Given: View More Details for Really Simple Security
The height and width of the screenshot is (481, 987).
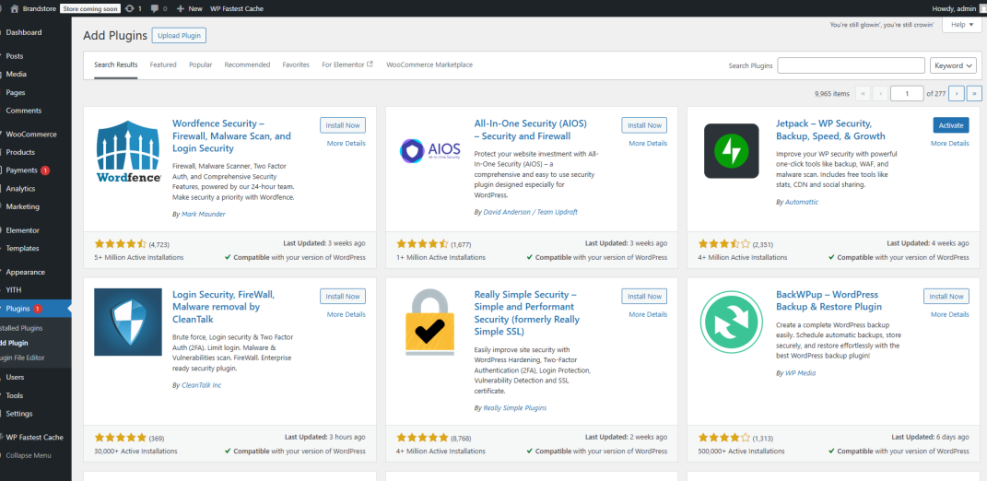Looking at the screenshot, I should 648,314.
